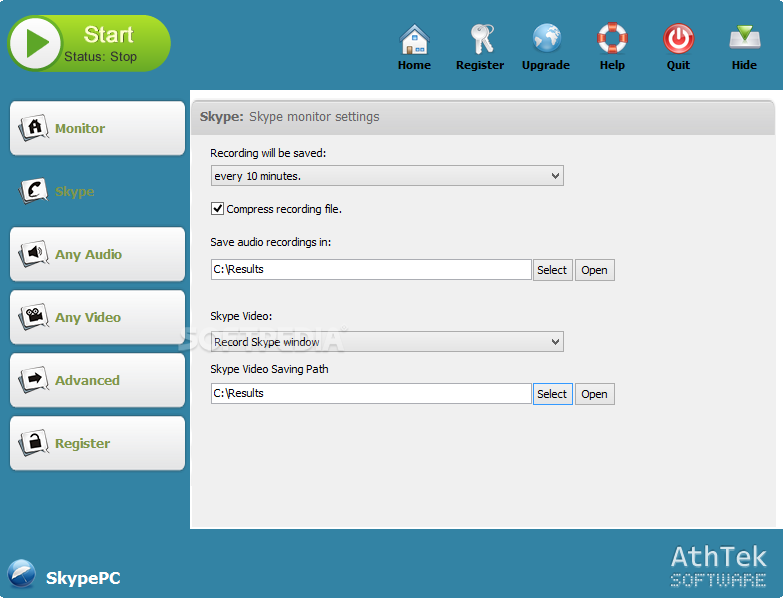Viewport: 783px width, 598px height.
Task: Click the Hide text label
Action: (744, 65)
